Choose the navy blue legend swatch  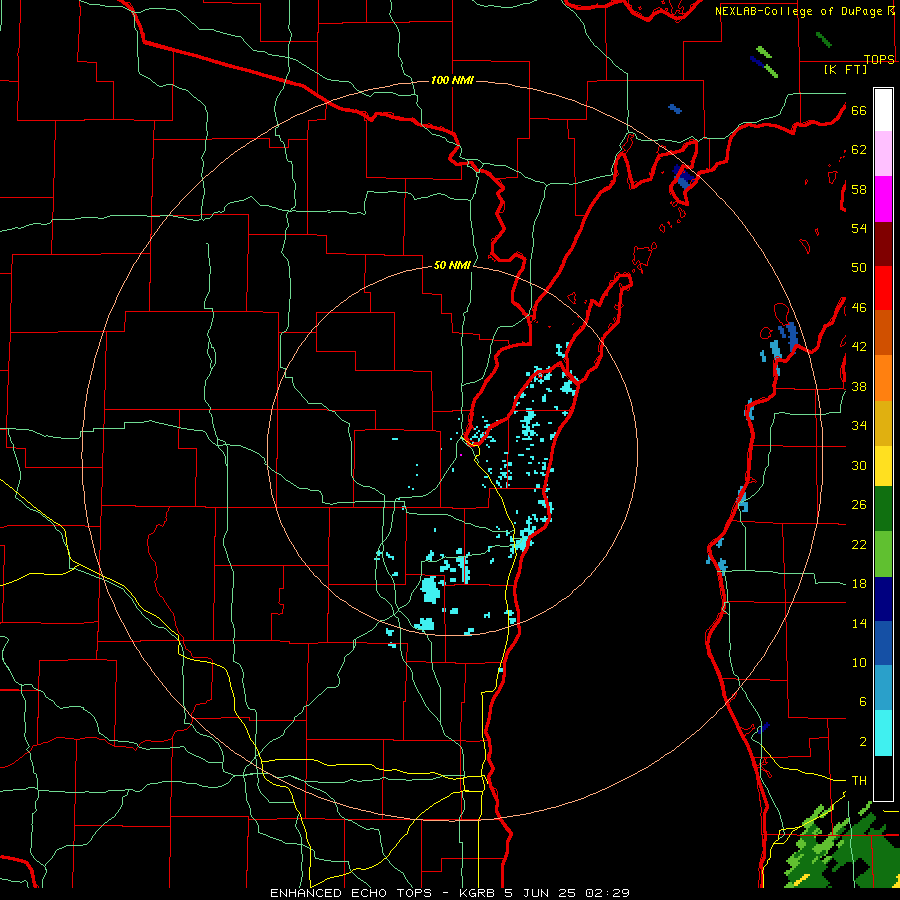click(883, 599)
